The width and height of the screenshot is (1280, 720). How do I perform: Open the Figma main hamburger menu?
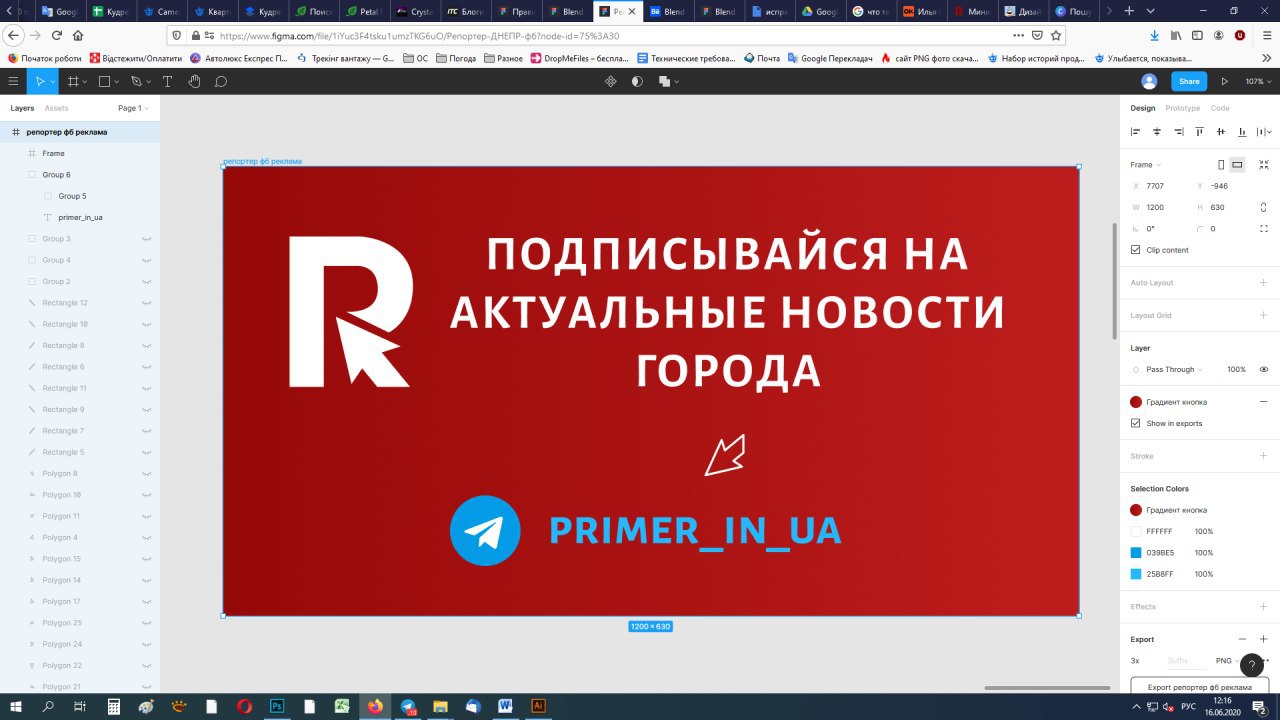point(13,81)
